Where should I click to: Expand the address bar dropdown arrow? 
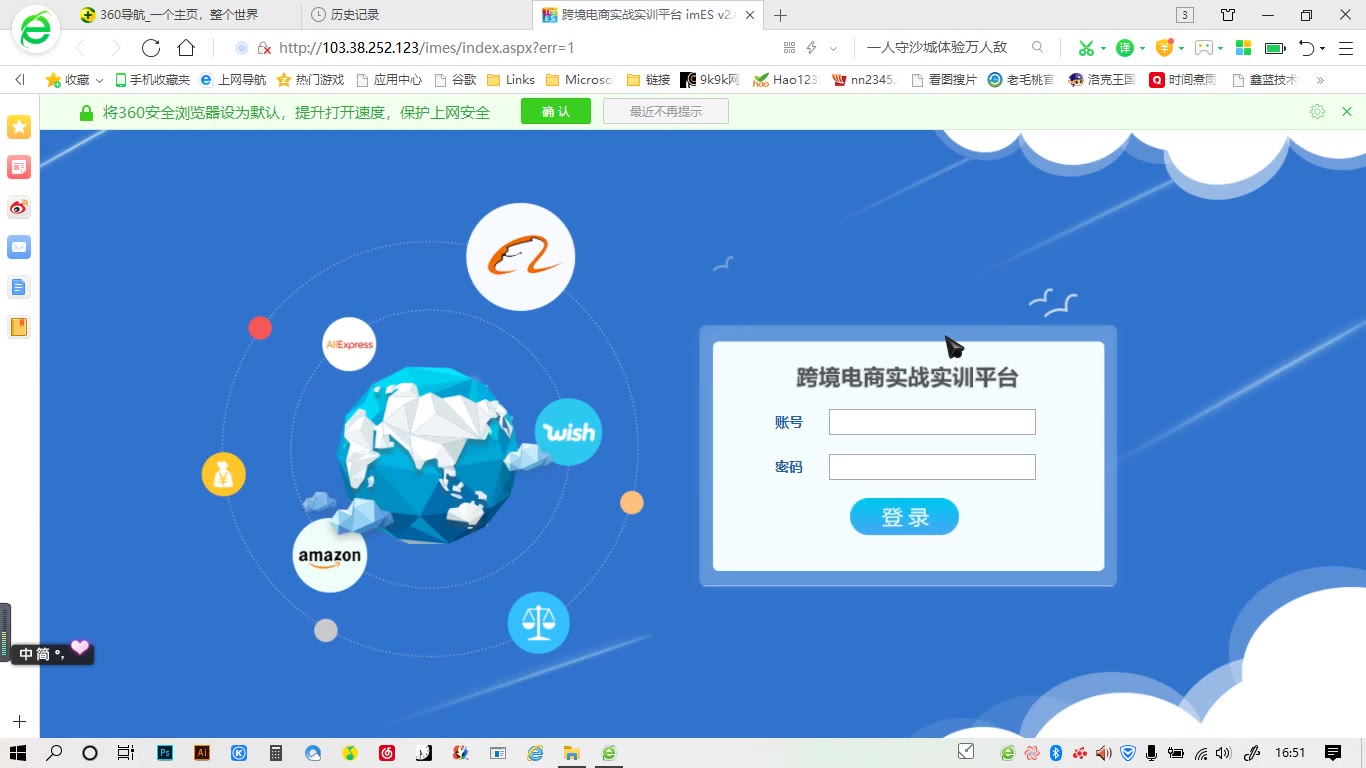tap(833, 48)
